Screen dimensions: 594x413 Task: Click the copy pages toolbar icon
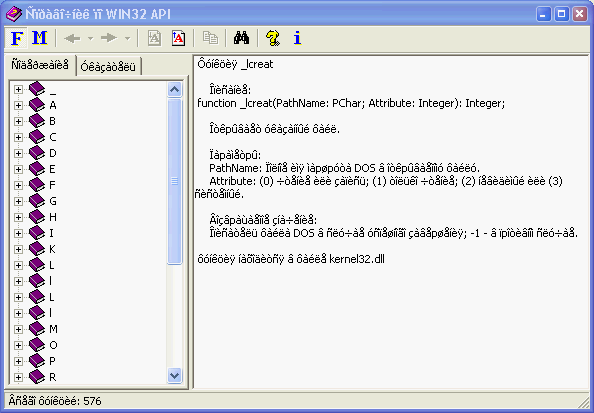point(210,38)
